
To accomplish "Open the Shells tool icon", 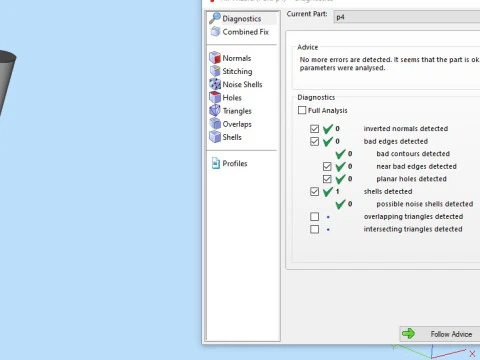I will pos(215,137).
